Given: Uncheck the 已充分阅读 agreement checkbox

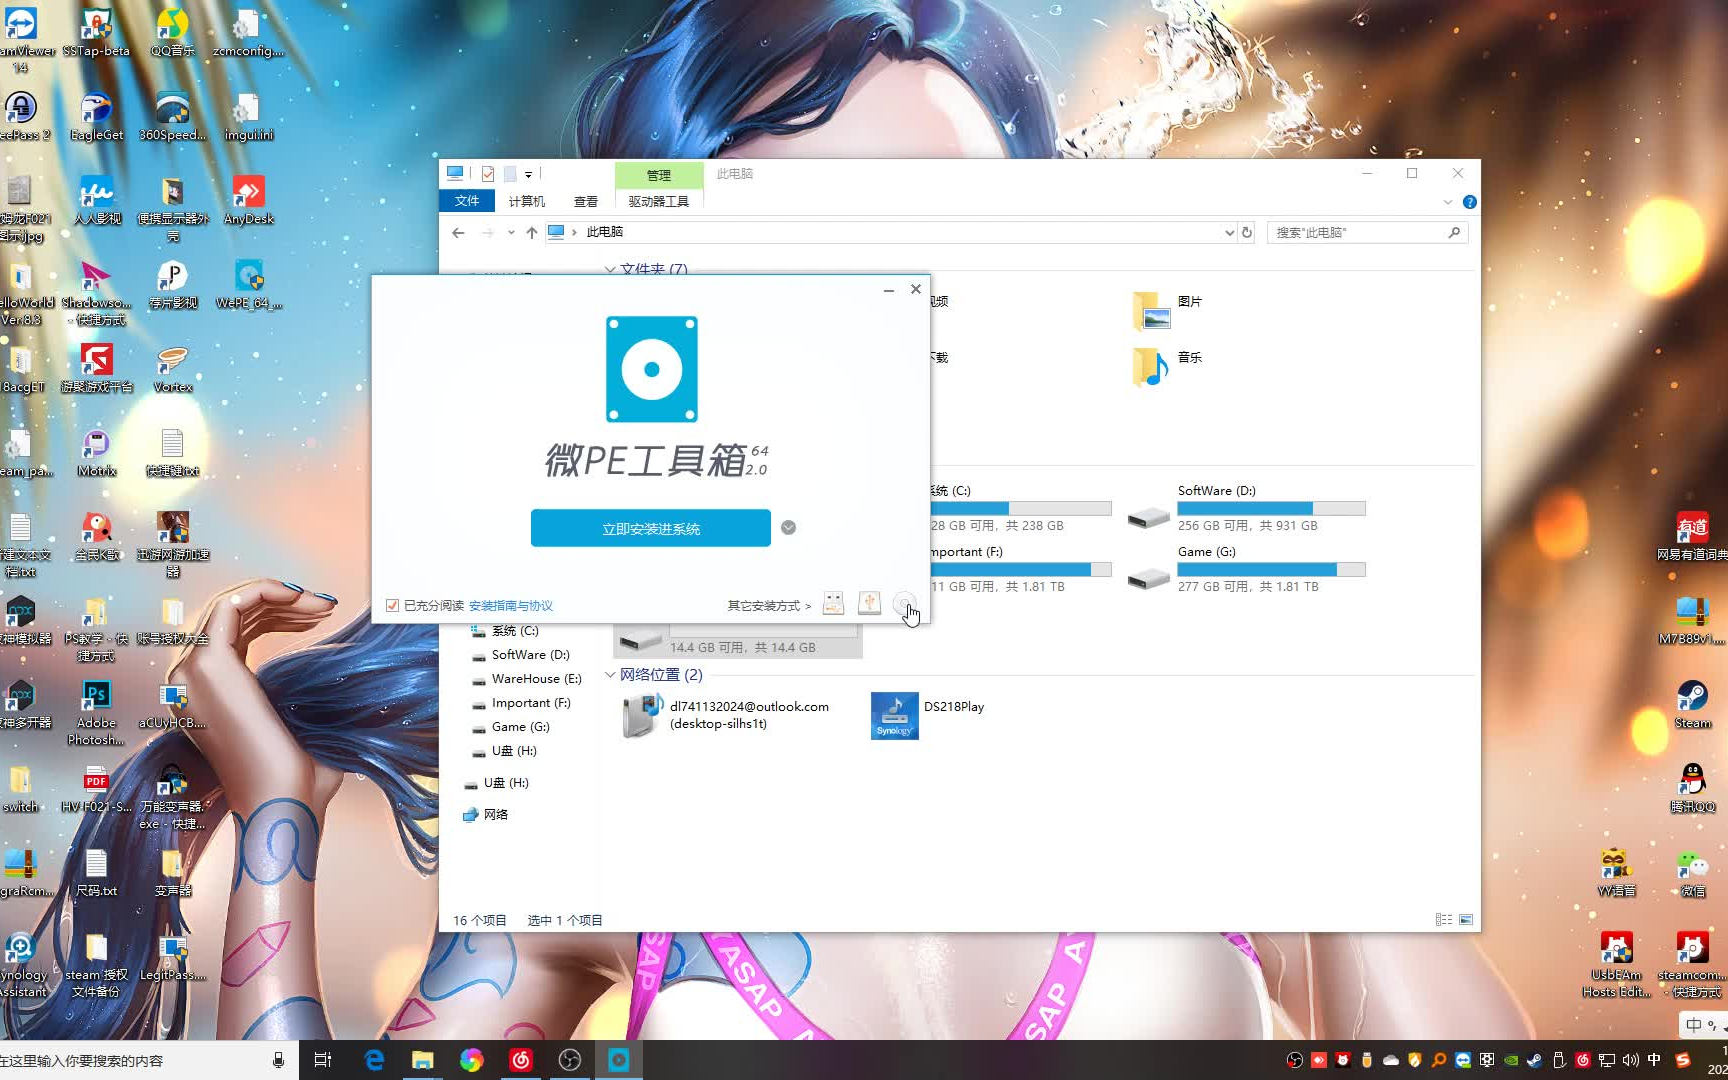Looking at the screenshot, I should (392, 605).
